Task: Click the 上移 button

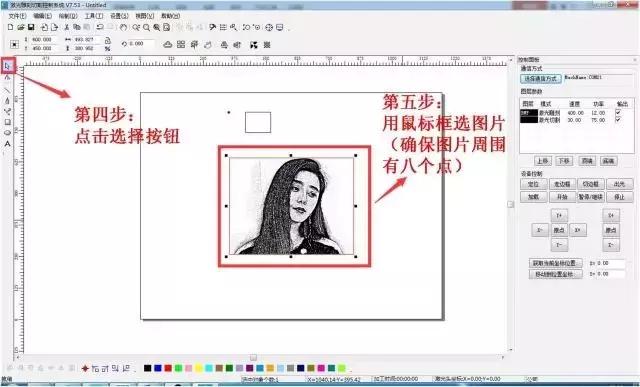Action: coord(542,161)
